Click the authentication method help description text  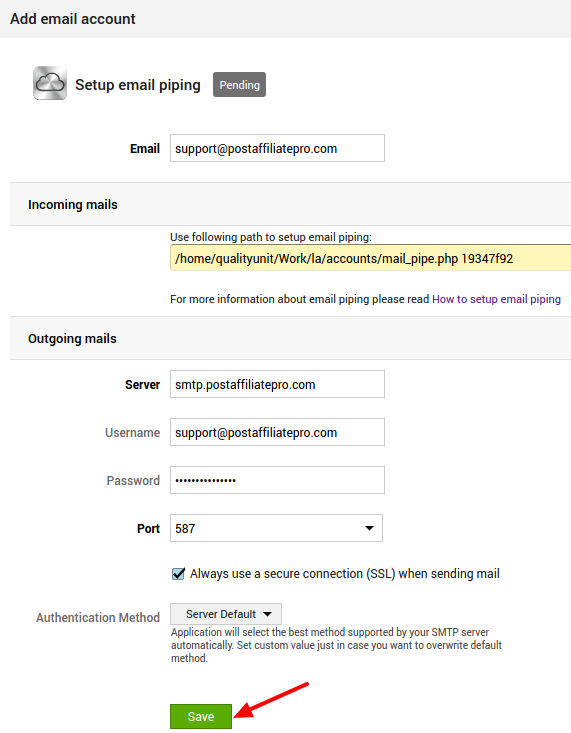tap(336, 645)
